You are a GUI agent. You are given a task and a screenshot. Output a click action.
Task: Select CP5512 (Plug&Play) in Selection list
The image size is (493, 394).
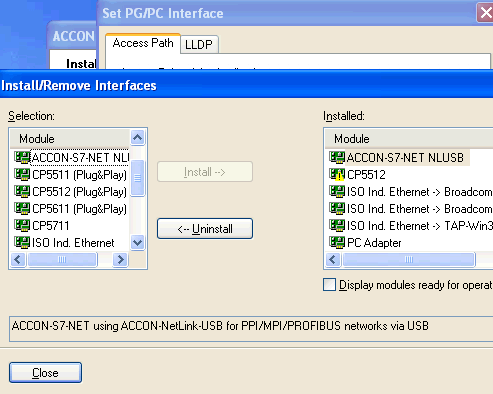pos(80,192)
